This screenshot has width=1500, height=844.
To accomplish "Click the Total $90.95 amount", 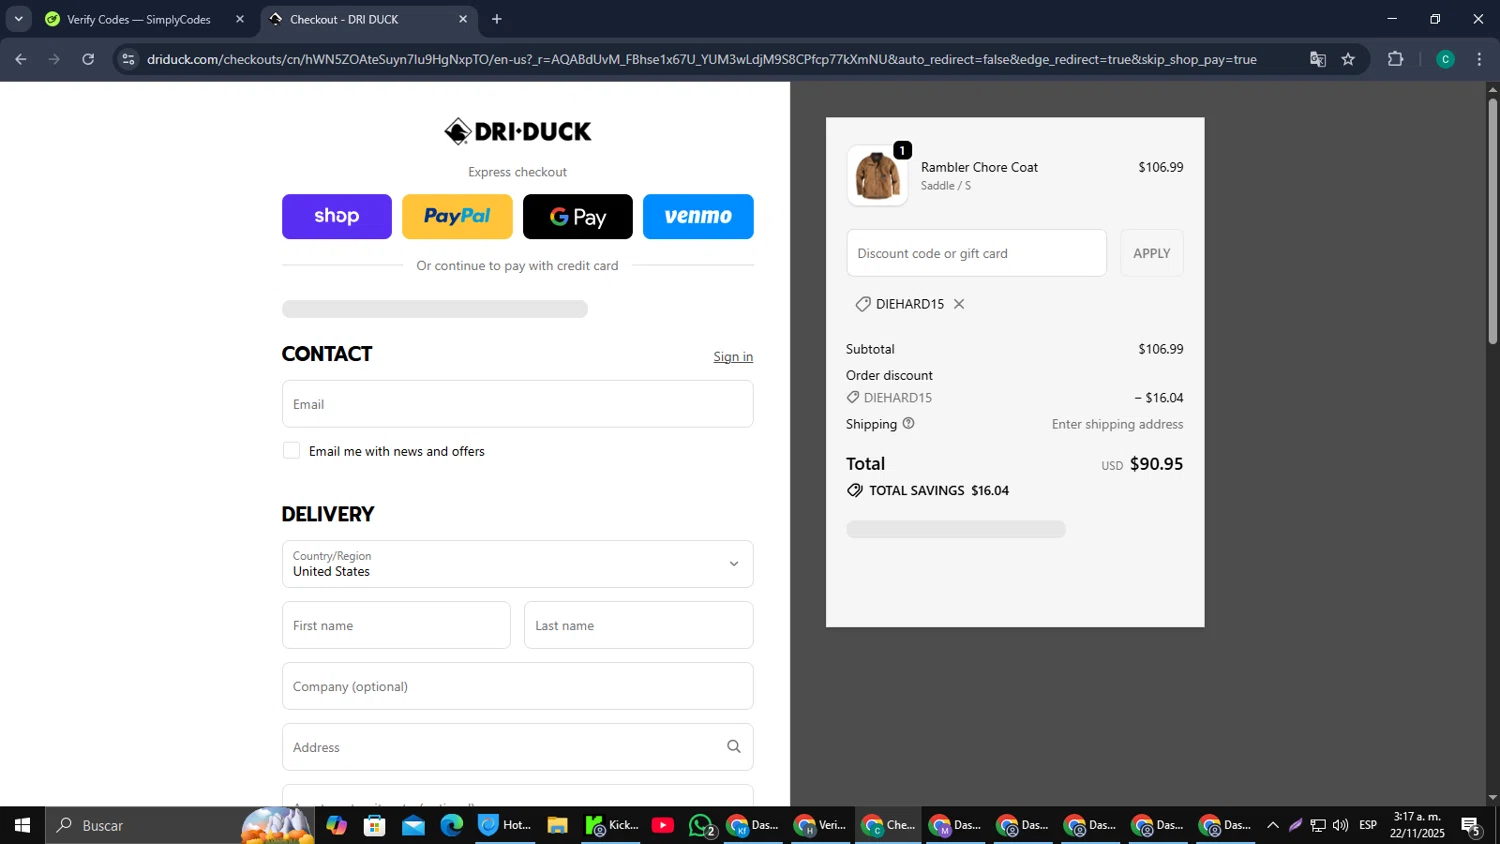I will (1156, 464).
